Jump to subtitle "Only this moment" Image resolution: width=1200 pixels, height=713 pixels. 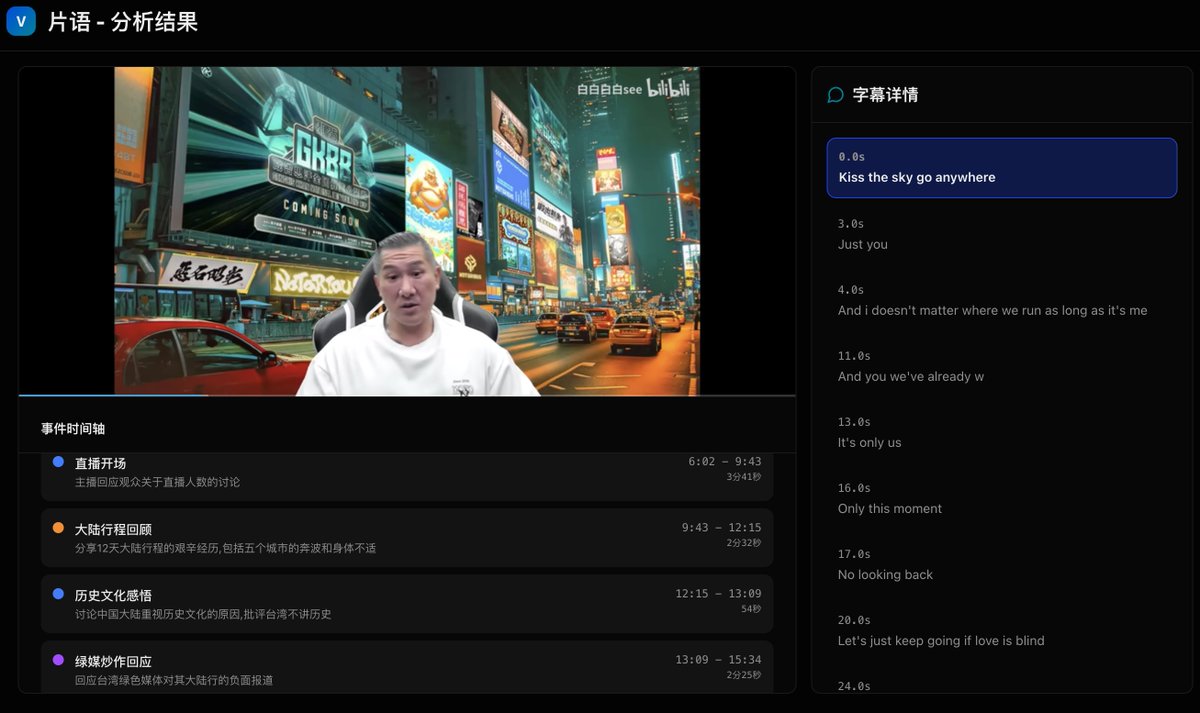click(x=1002, y=498)
